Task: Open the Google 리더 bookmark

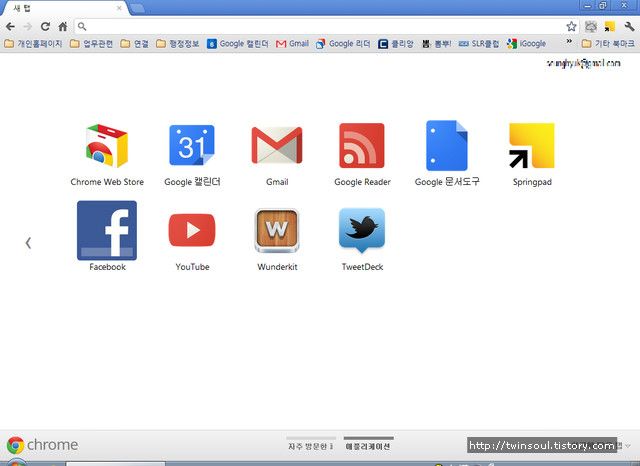Action: coord(343,44)
